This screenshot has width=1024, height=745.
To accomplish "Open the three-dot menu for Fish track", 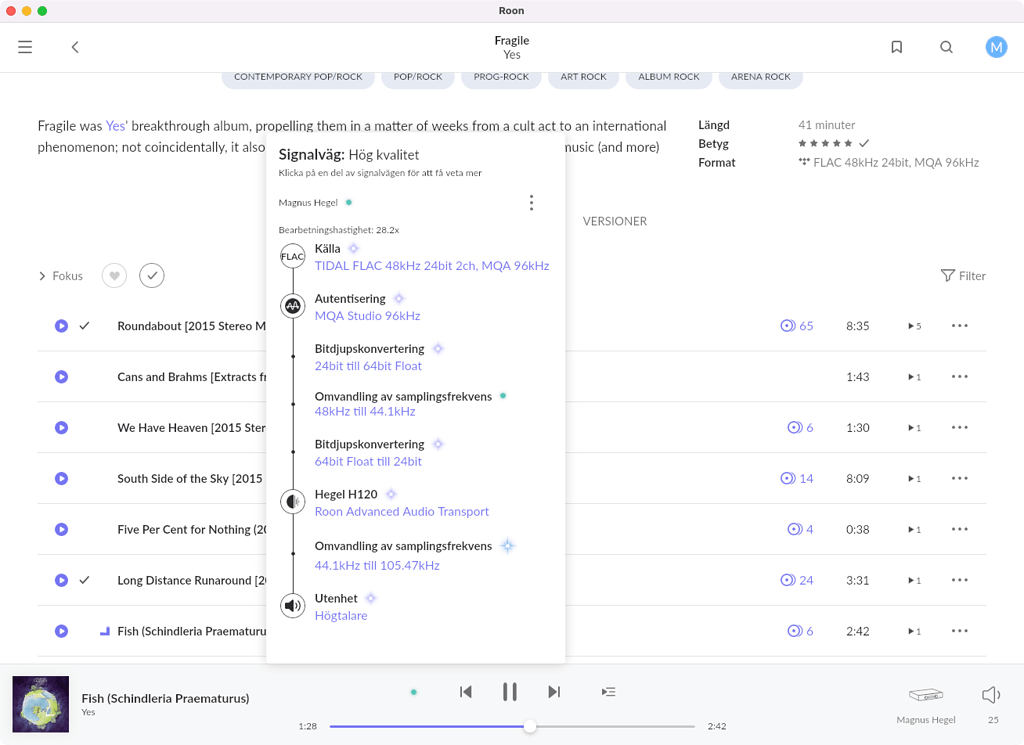I will point(959,631).
